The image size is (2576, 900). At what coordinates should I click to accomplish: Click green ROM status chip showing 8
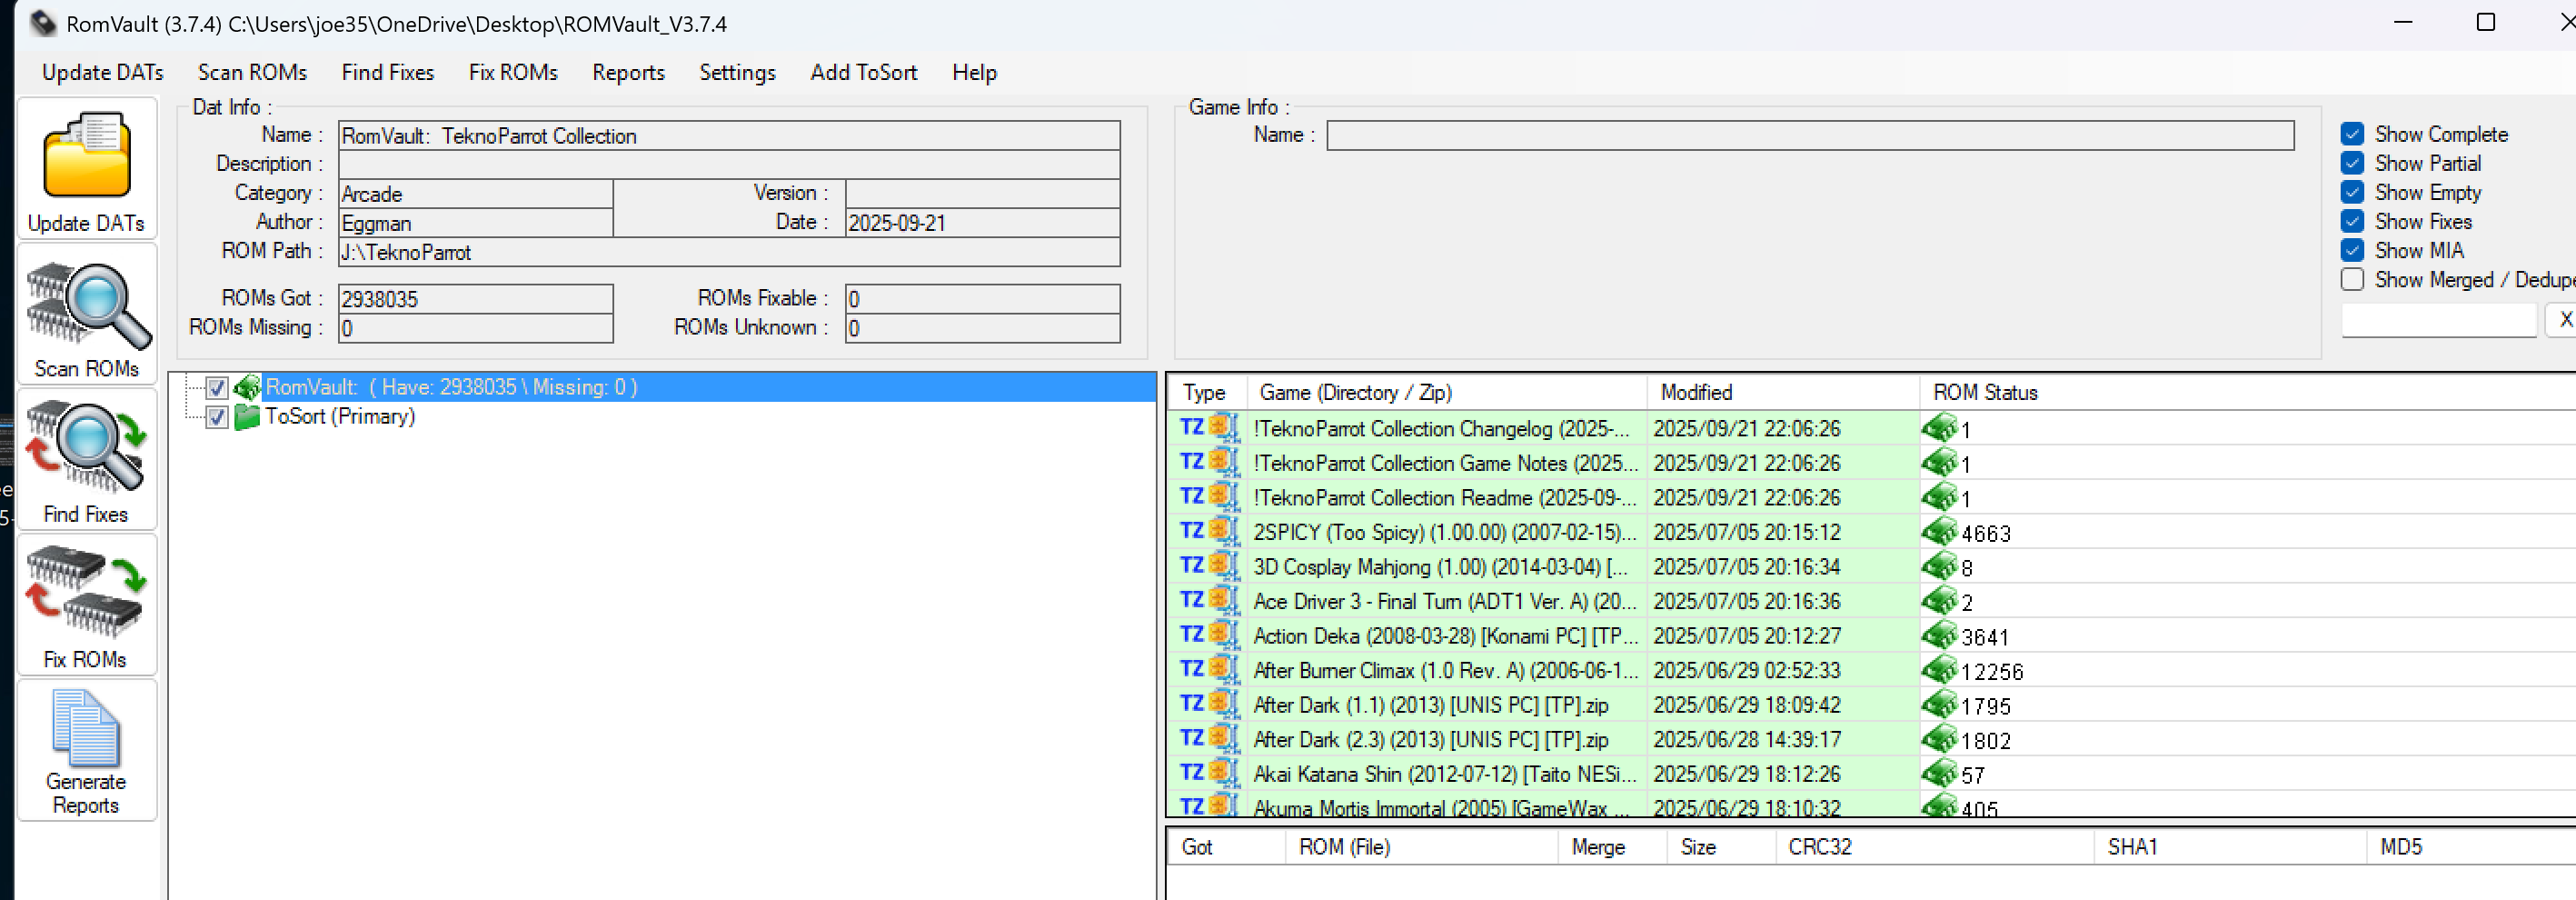click(x=1939, y=566)
